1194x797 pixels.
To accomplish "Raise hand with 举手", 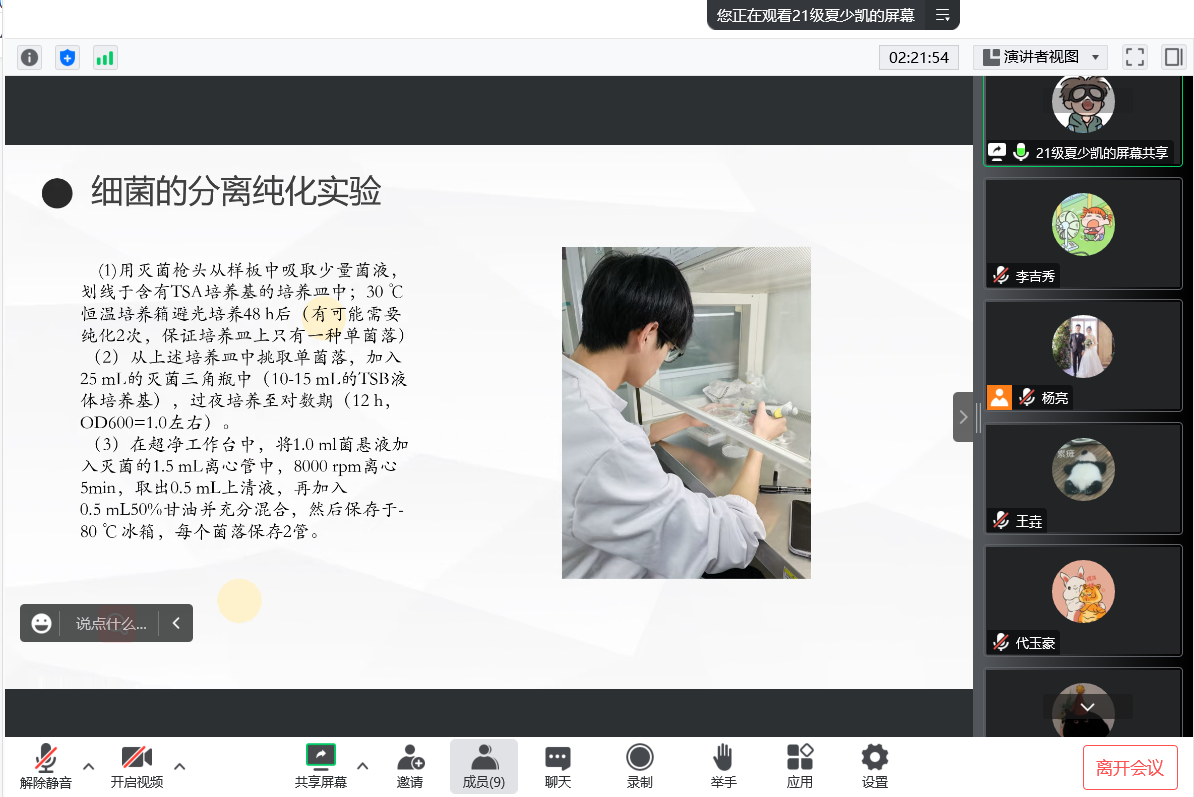I will coord(723,767).
